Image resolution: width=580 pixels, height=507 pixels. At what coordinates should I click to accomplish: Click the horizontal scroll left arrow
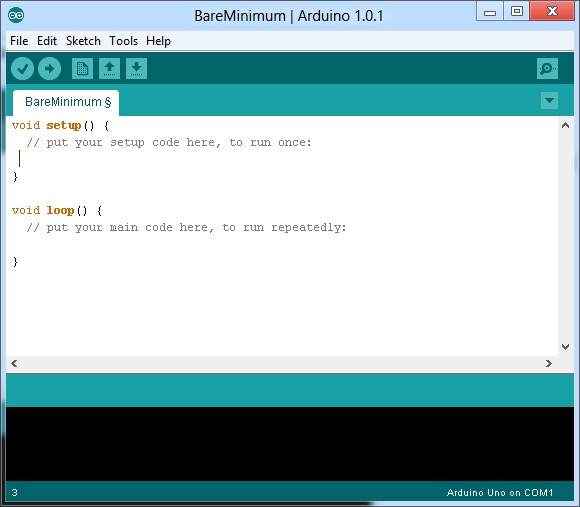coord(14,364)
